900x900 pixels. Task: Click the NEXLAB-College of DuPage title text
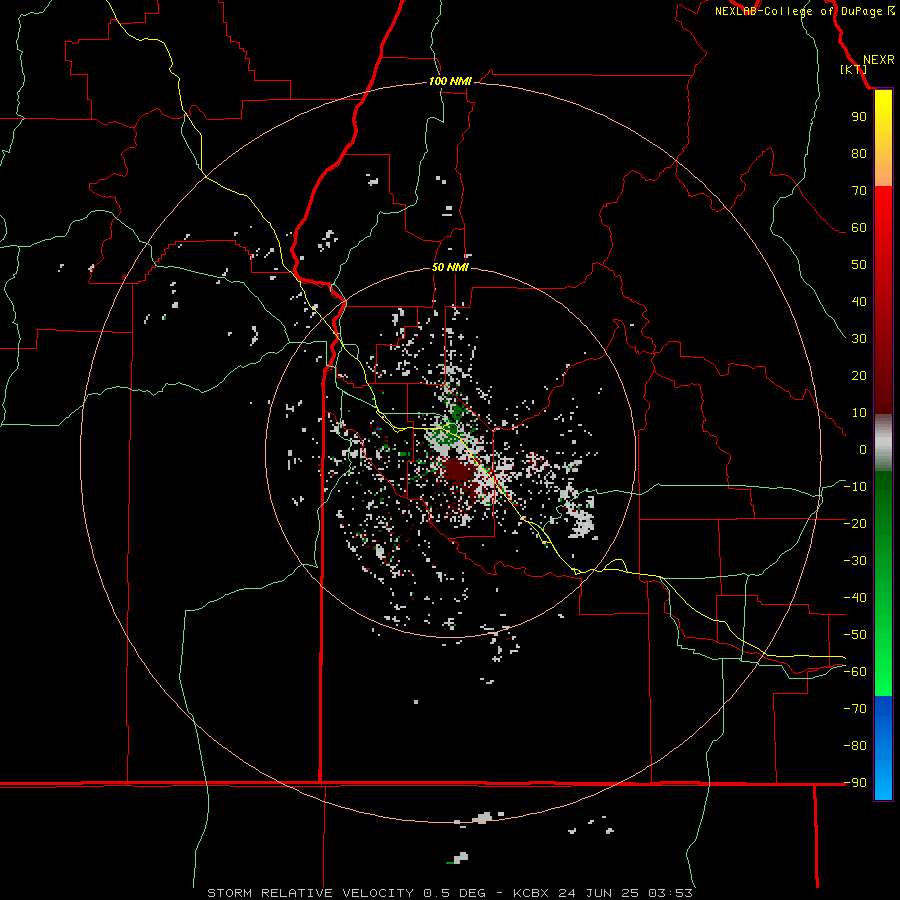(798, 11)
